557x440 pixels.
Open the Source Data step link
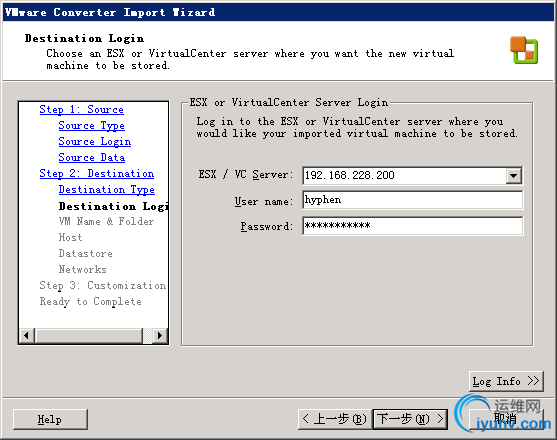(x=92, y=157)
